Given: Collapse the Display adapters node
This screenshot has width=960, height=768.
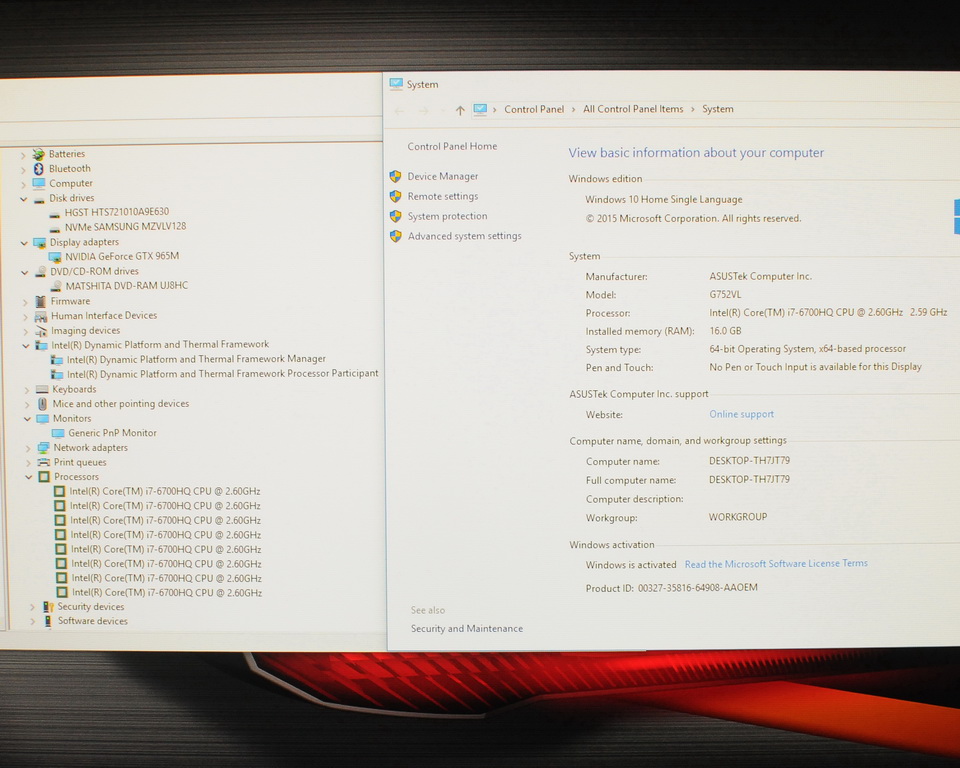Looking at the screenshot, I should 24,243.
